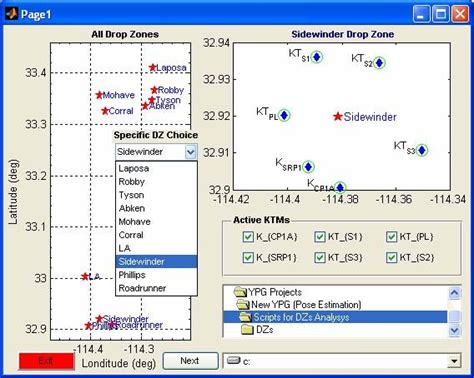This screenshot has width=474, height=378.
Task: Collapse the Specific DZ Choice dropdown arrow
Action: (191, 152)
